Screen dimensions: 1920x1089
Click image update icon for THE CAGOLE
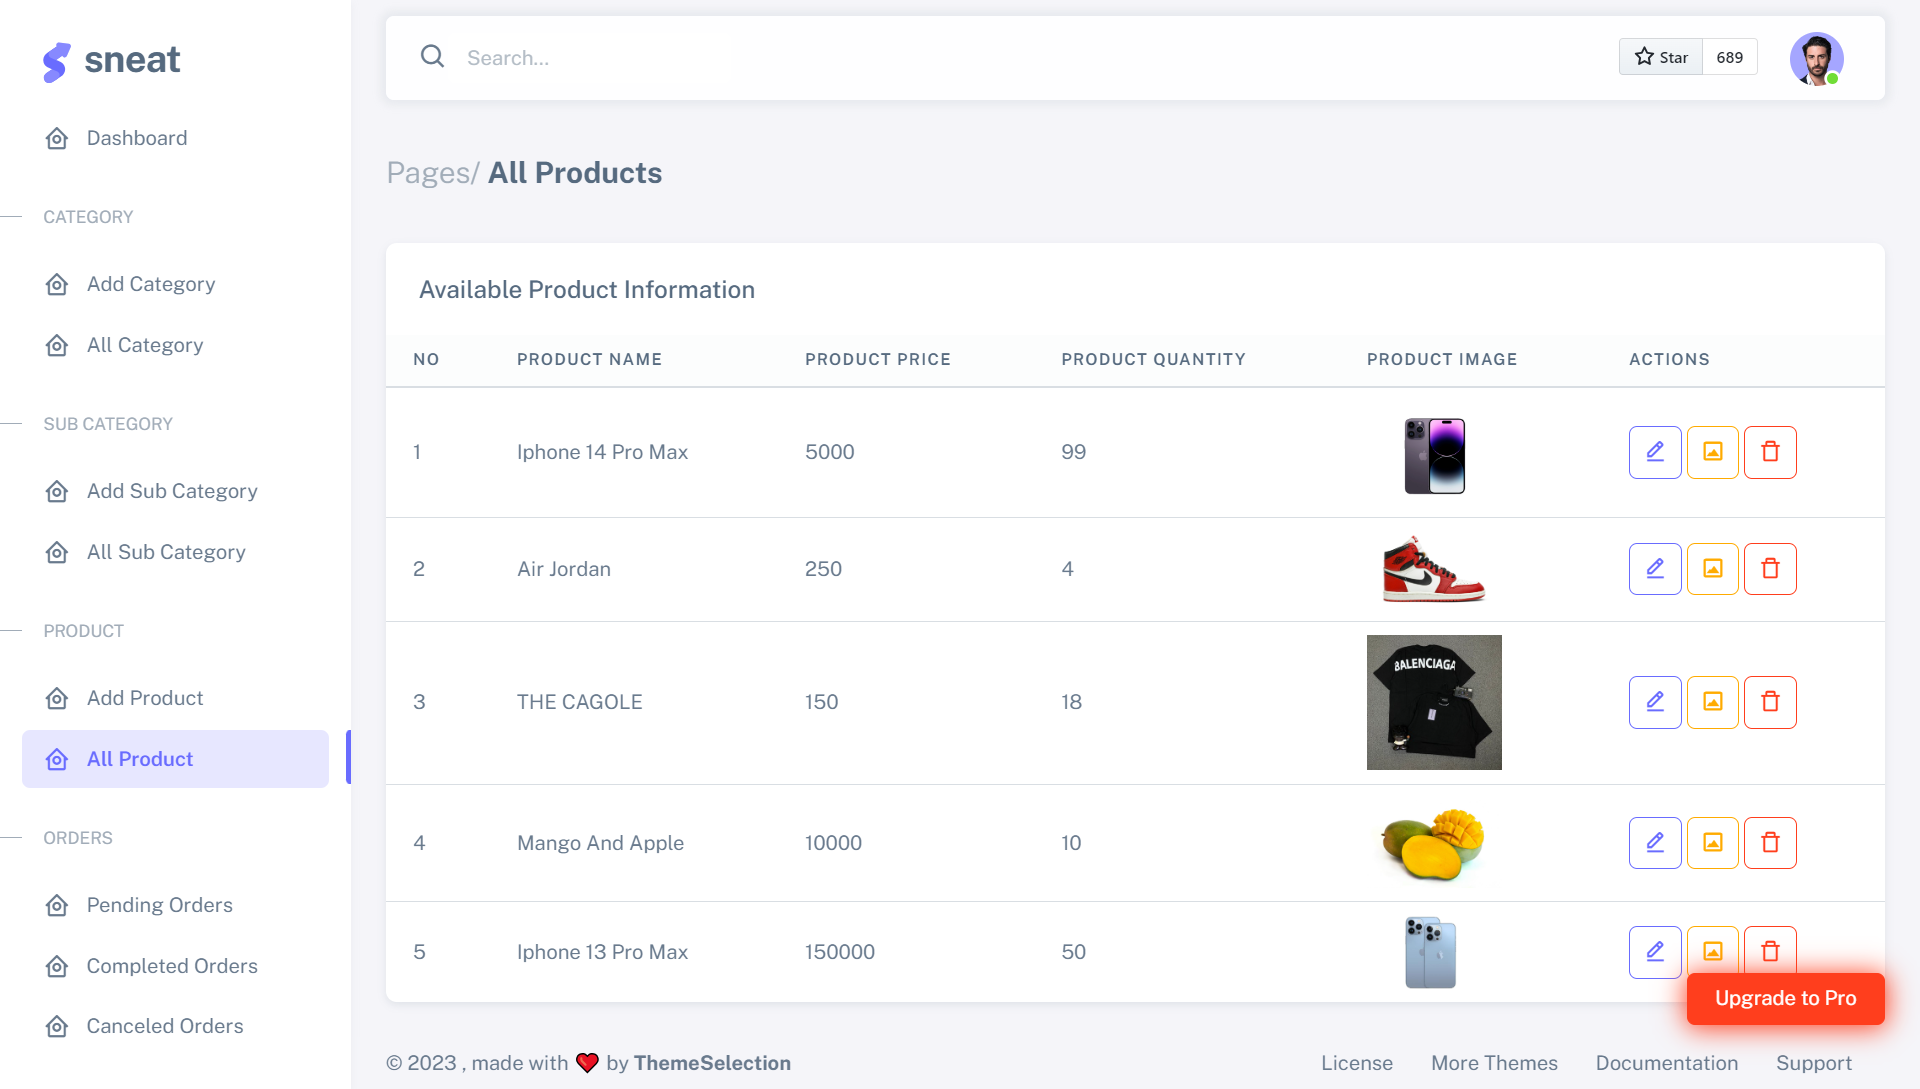[1712, 702]
